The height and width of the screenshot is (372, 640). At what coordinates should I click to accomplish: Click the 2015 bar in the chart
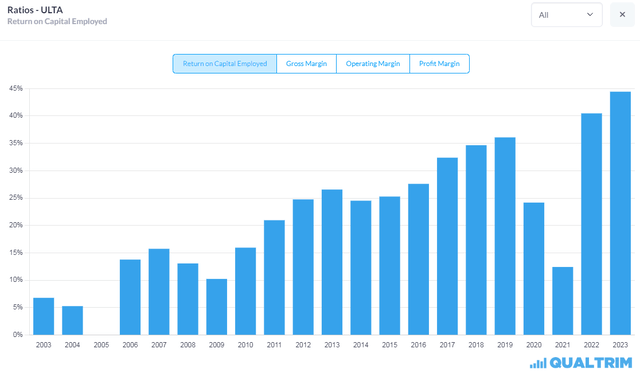pyautogui.click(x=390, y=266)
